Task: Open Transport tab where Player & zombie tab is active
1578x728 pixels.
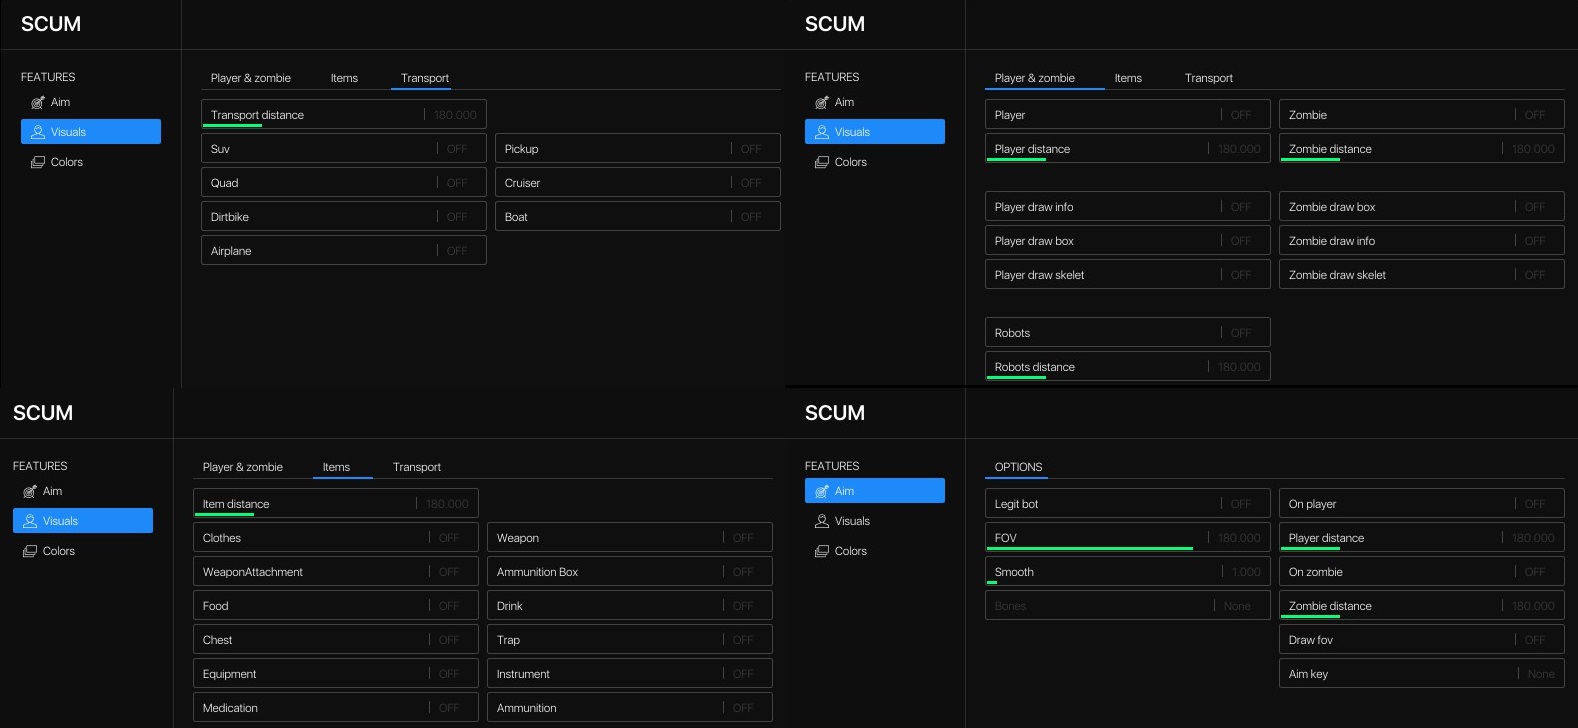Action: tap(1209, 78)
